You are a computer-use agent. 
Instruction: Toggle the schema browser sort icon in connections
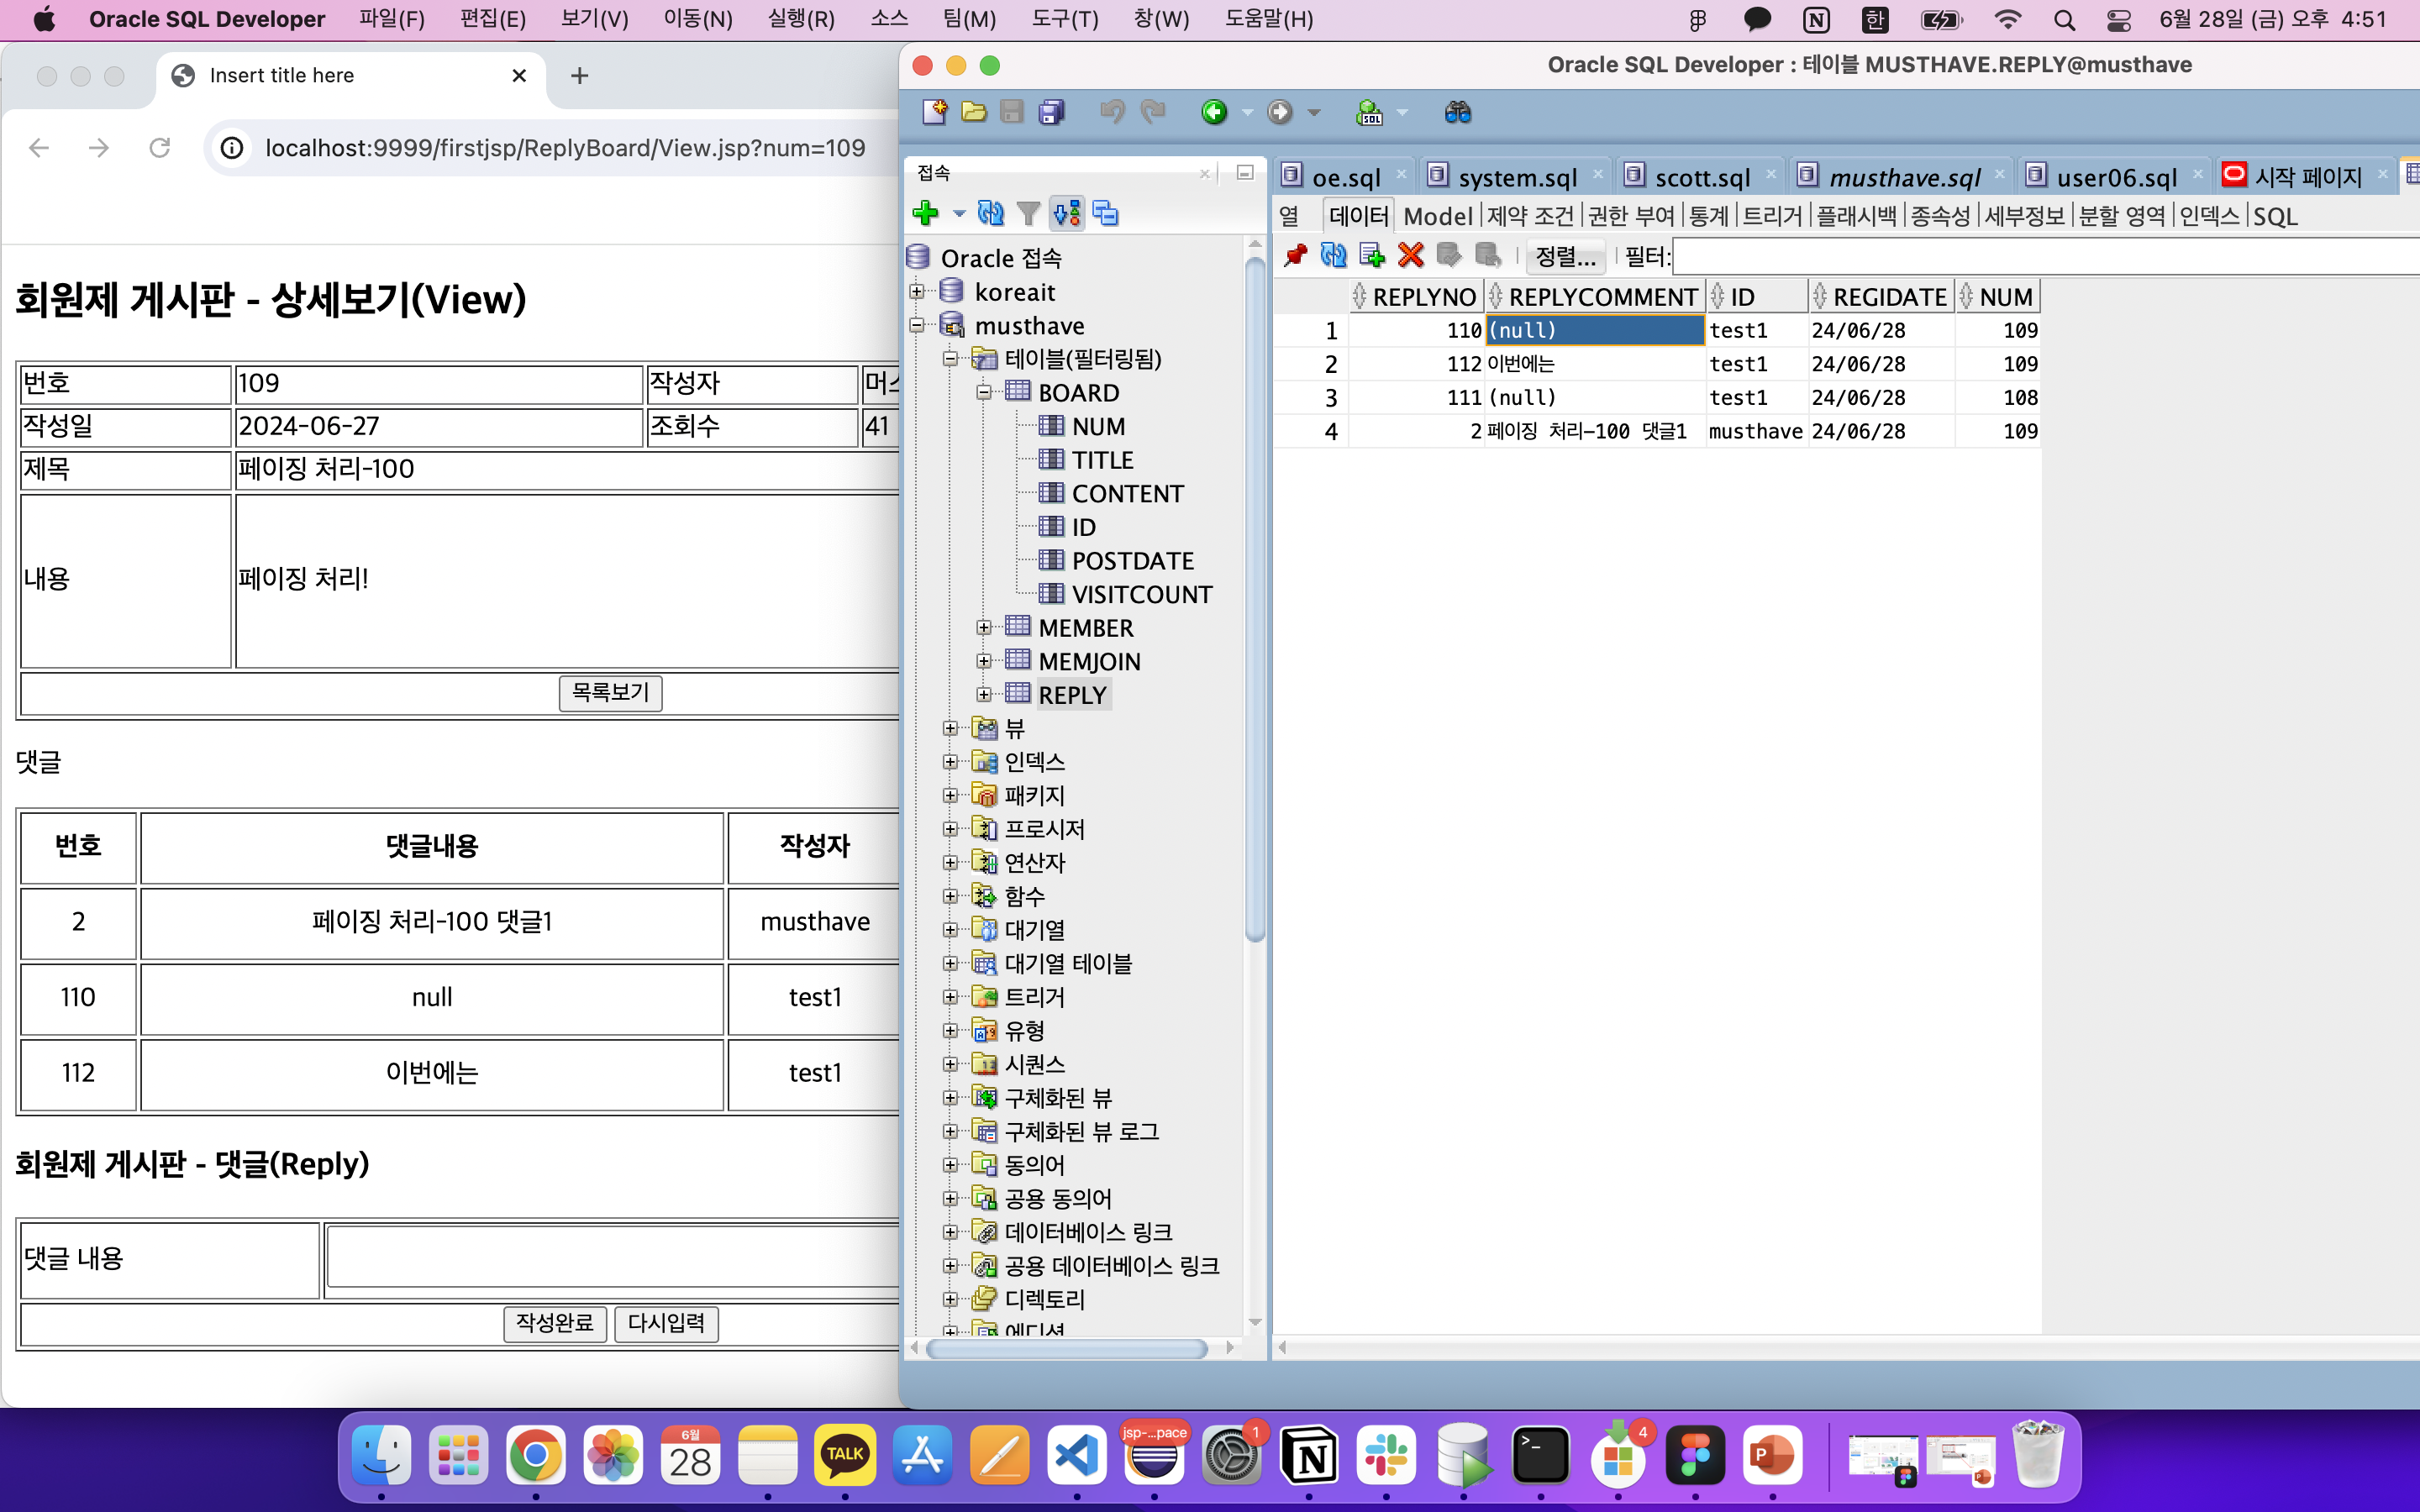click(x=1066, y=213)
